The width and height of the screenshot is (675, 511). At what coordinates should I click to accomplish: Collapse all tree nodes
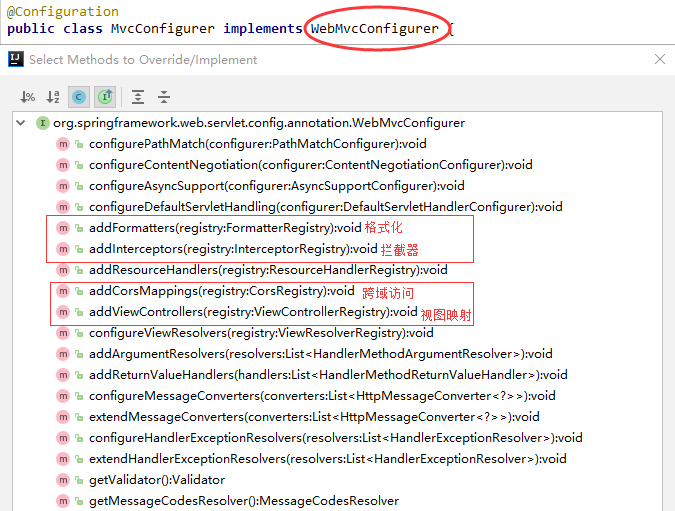164,97
